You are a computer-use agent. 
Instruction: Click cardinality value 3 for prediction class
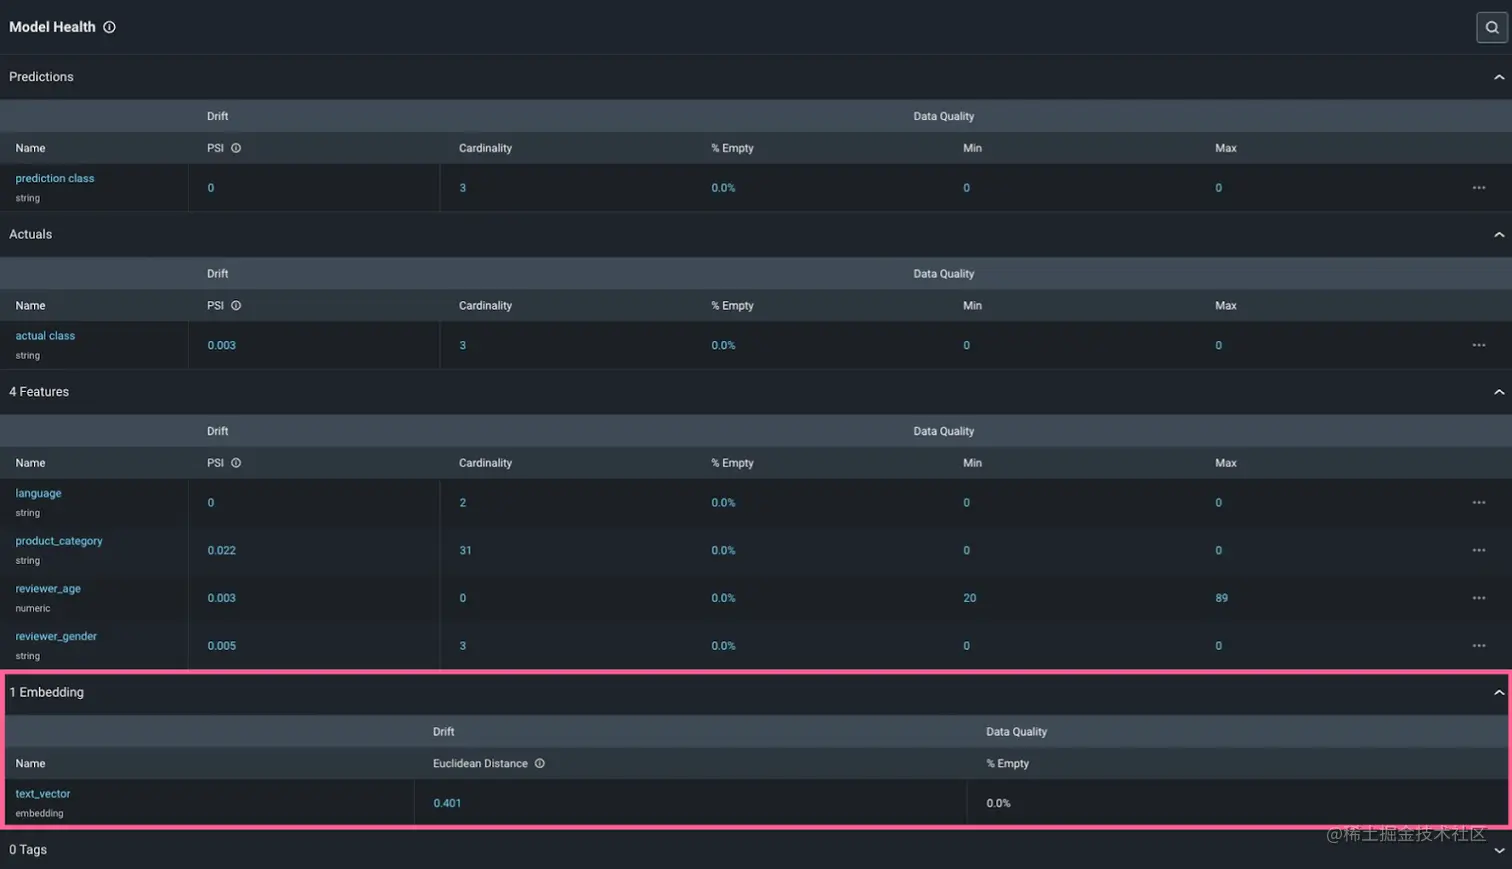point(463,188)
